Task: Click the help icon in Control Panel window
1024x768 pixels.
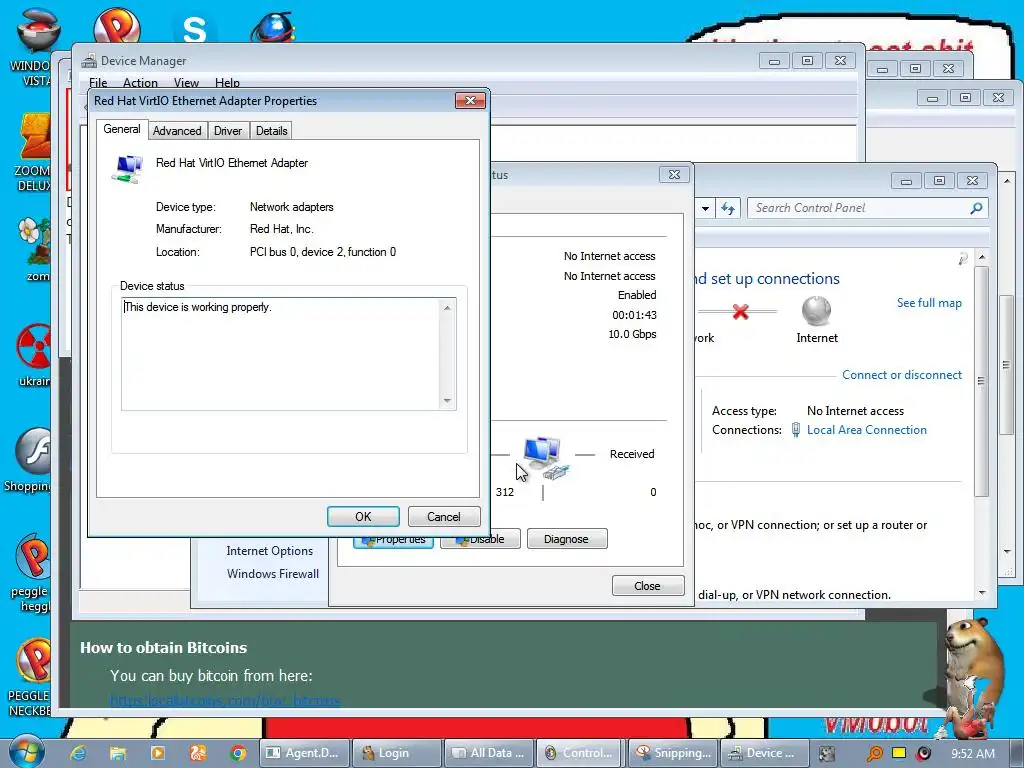Action: point(963,259)
